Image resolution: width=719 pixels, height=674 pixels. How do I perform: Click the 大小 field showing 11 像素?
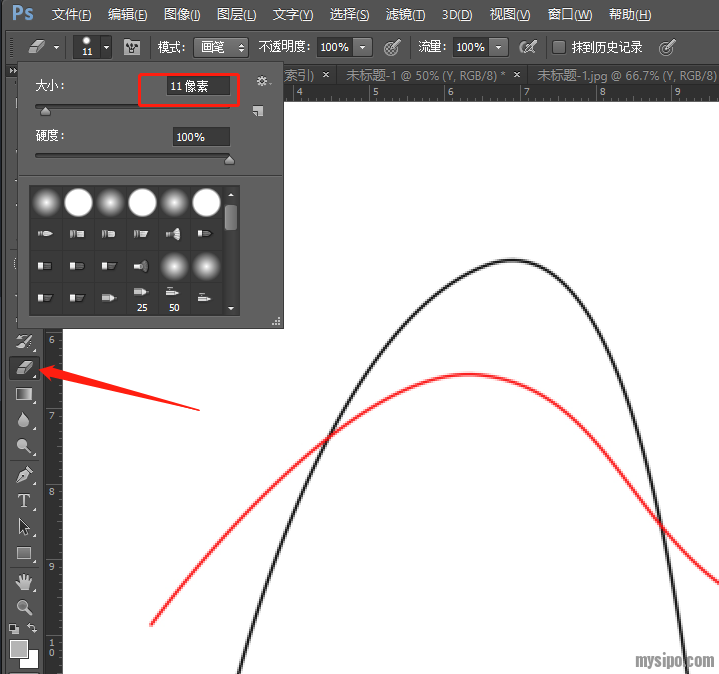tap(199, 87)
